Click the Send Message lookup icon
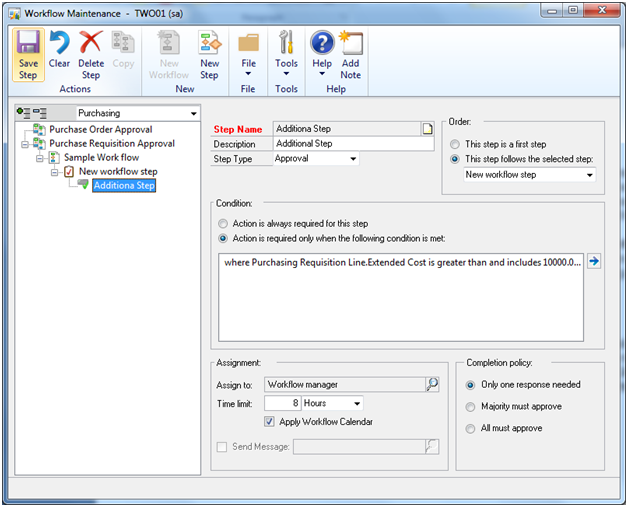This screenshot has height=507, width=628. (x=433, y=447)
